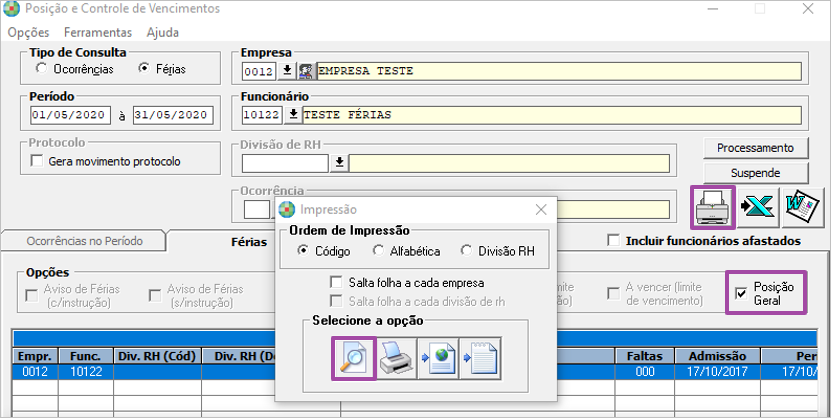The width and height of the screenshot is (831, 418).
Task: Click the printer icon in main window
Action: point(713,207)
